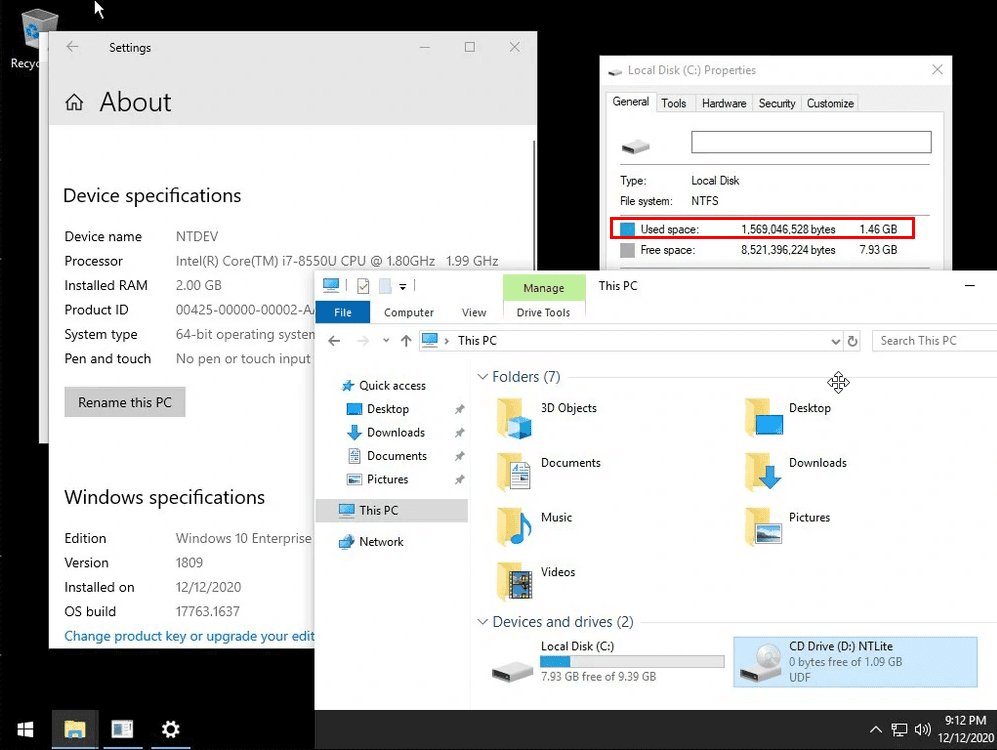Click the network tray icon
Viewport: 997px width, 750px height.
899,730
